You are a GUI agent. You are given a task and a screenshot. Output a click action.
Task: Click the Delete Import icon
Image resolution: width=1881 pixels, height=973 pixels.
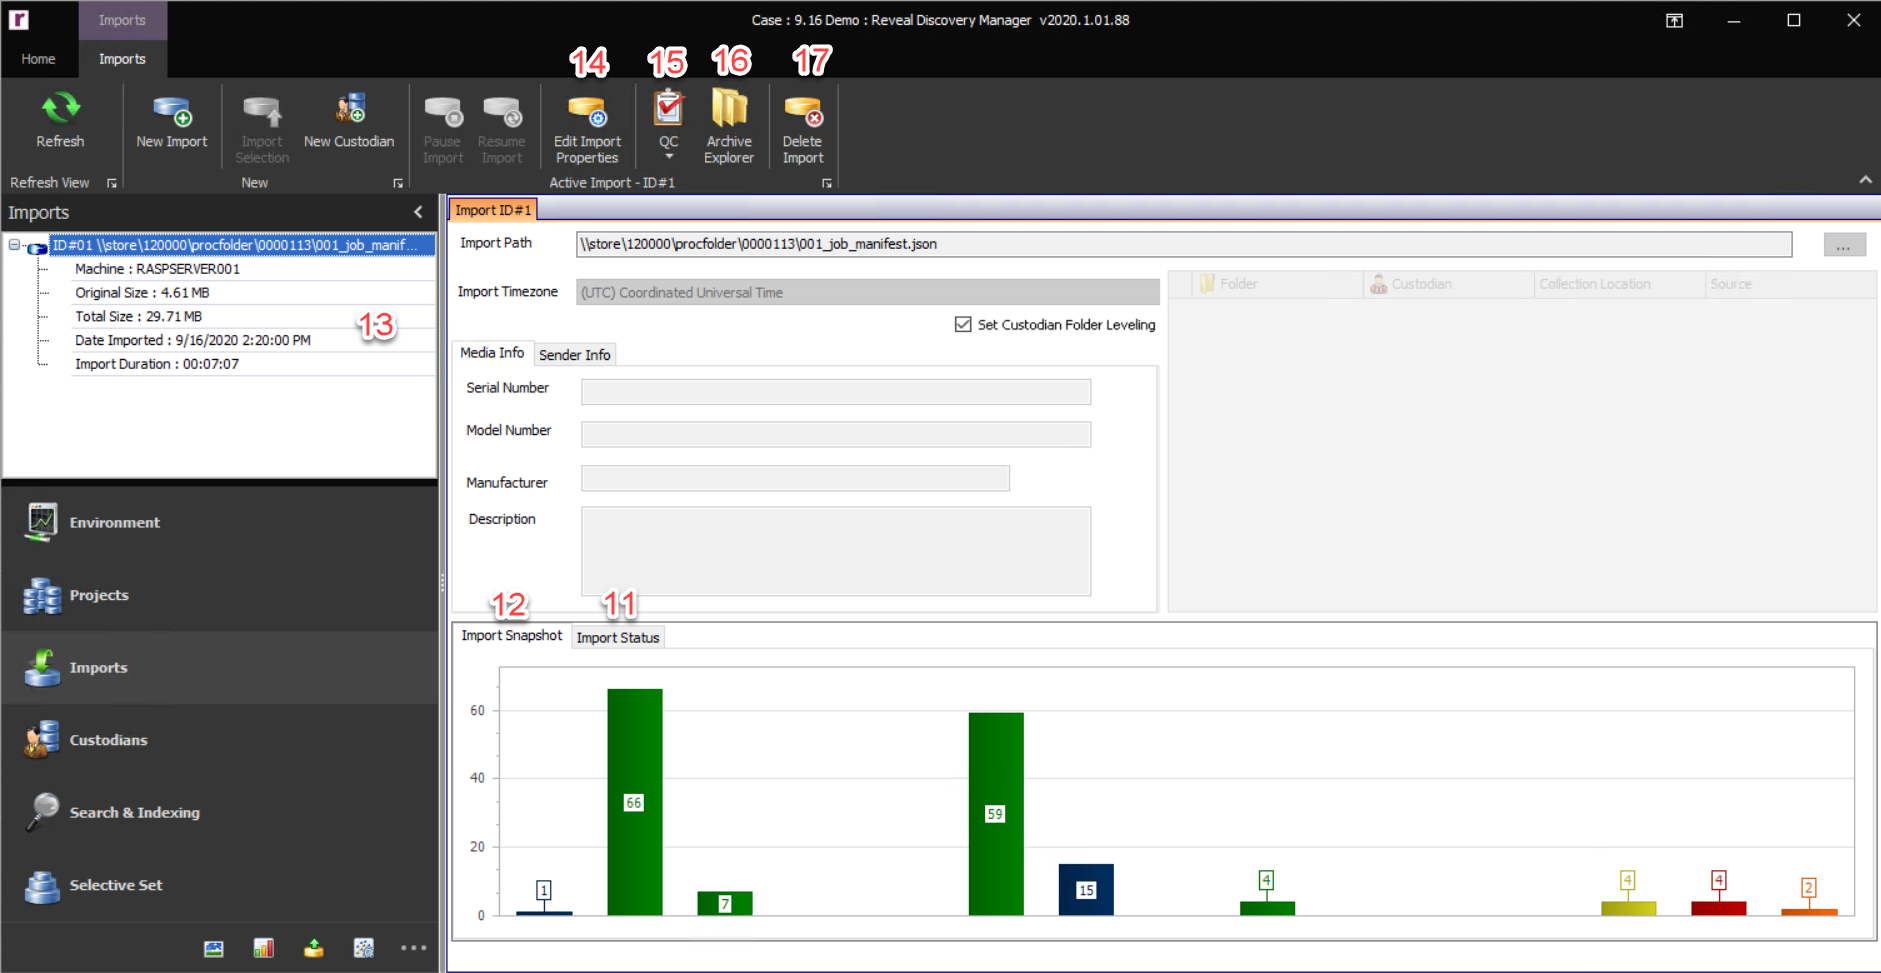pyautogui.click(x=803, y=110)
